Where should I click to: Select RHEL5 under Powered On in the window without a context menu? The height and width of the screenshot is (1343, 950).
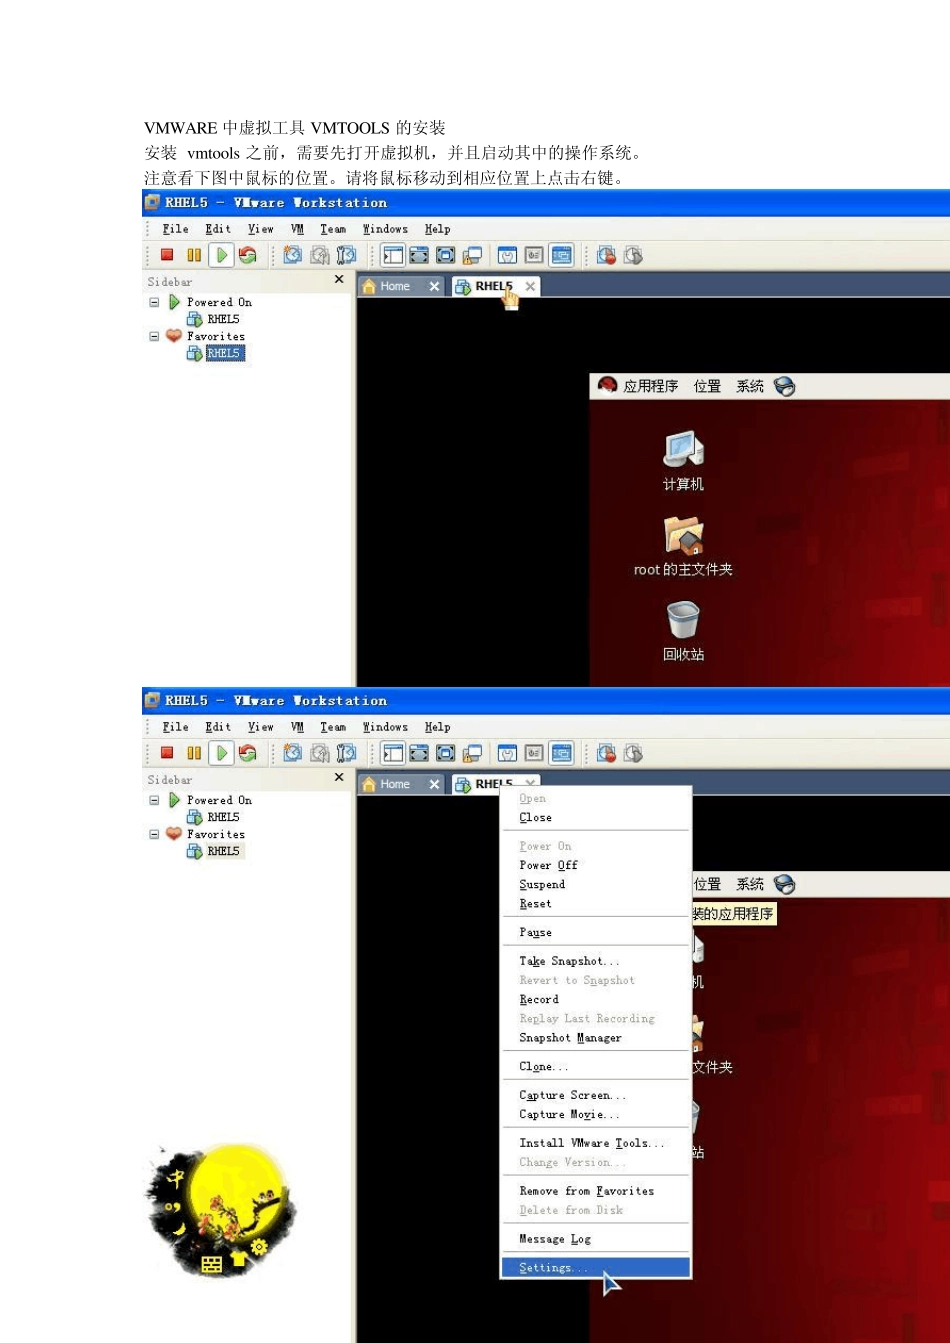(214, 319)
